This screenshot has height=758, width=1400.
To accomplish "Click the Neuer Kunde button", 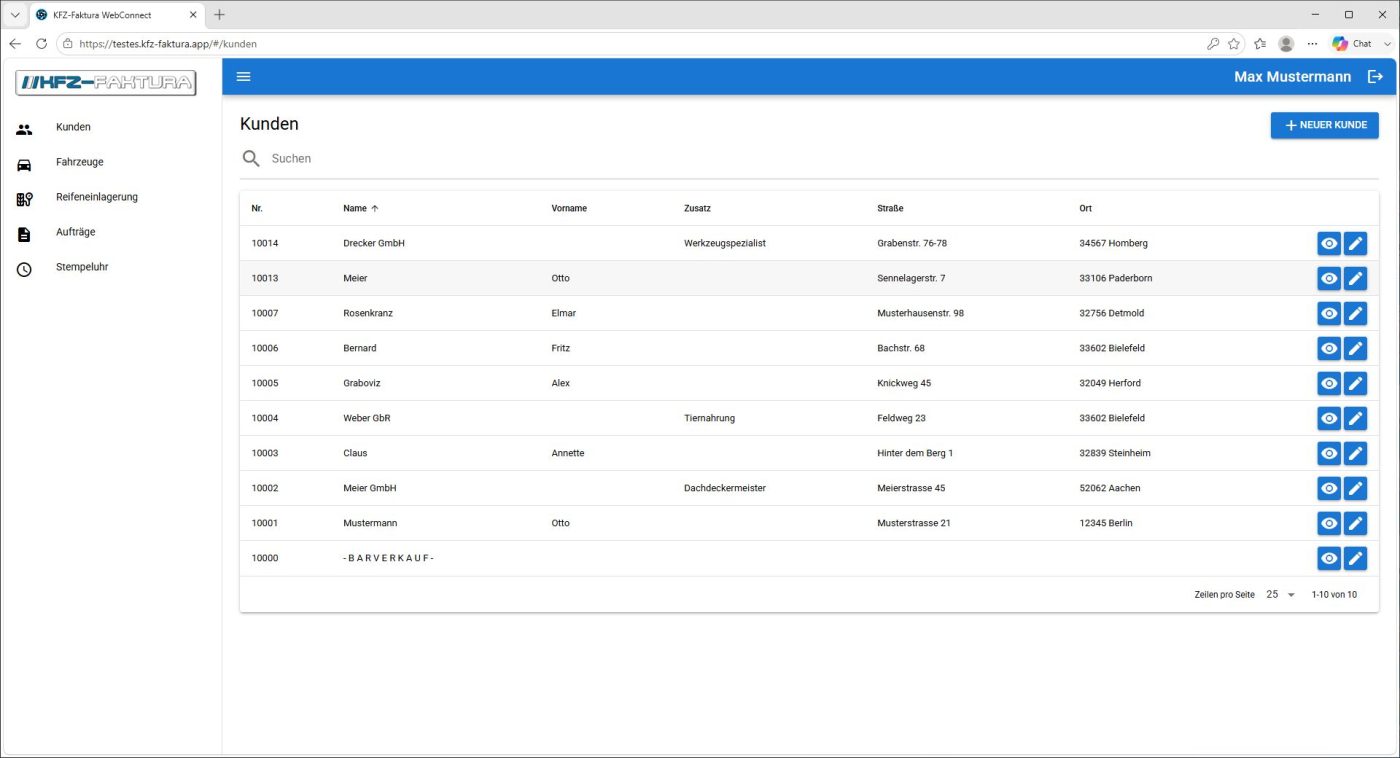I will pyautogui.click(x=1324, y=125).
